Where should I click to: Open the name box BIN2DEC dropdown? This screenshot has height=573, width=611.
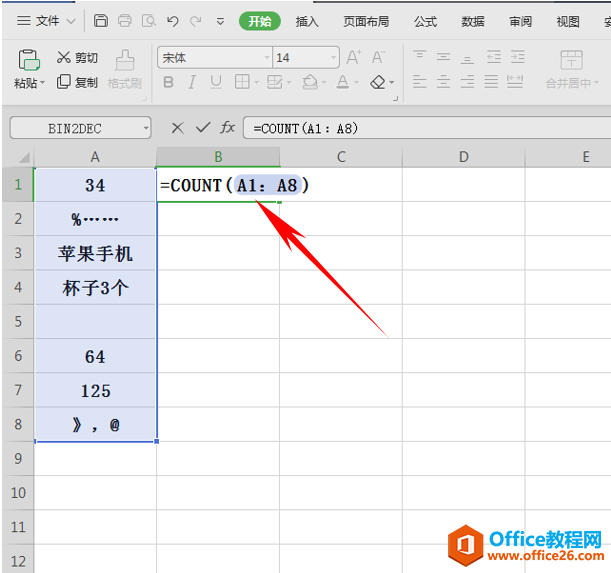click(x=146, y=128)
